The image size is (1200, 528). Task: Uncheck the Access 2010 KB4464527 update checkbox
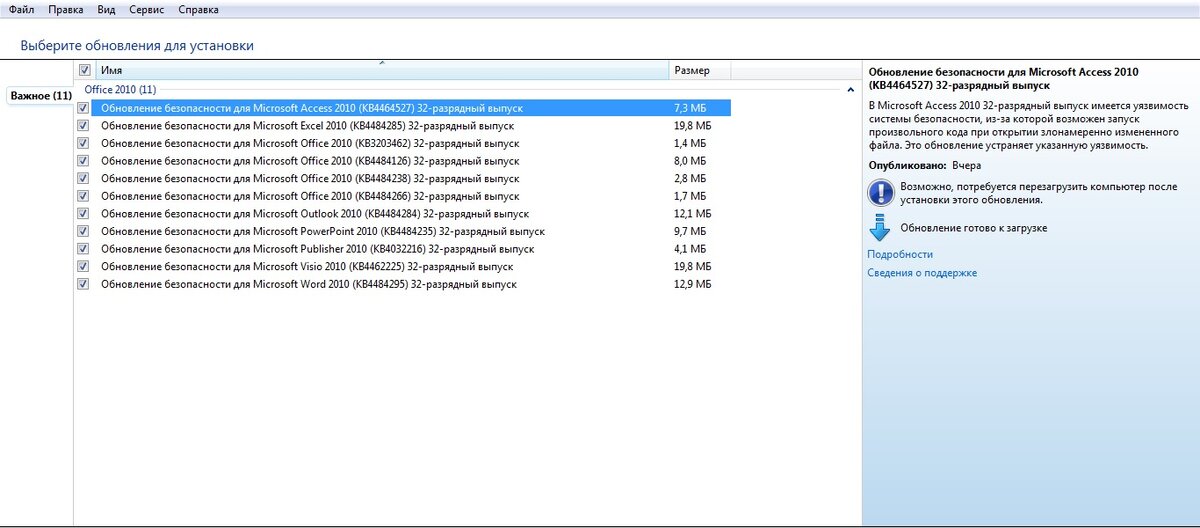[83, 107]
